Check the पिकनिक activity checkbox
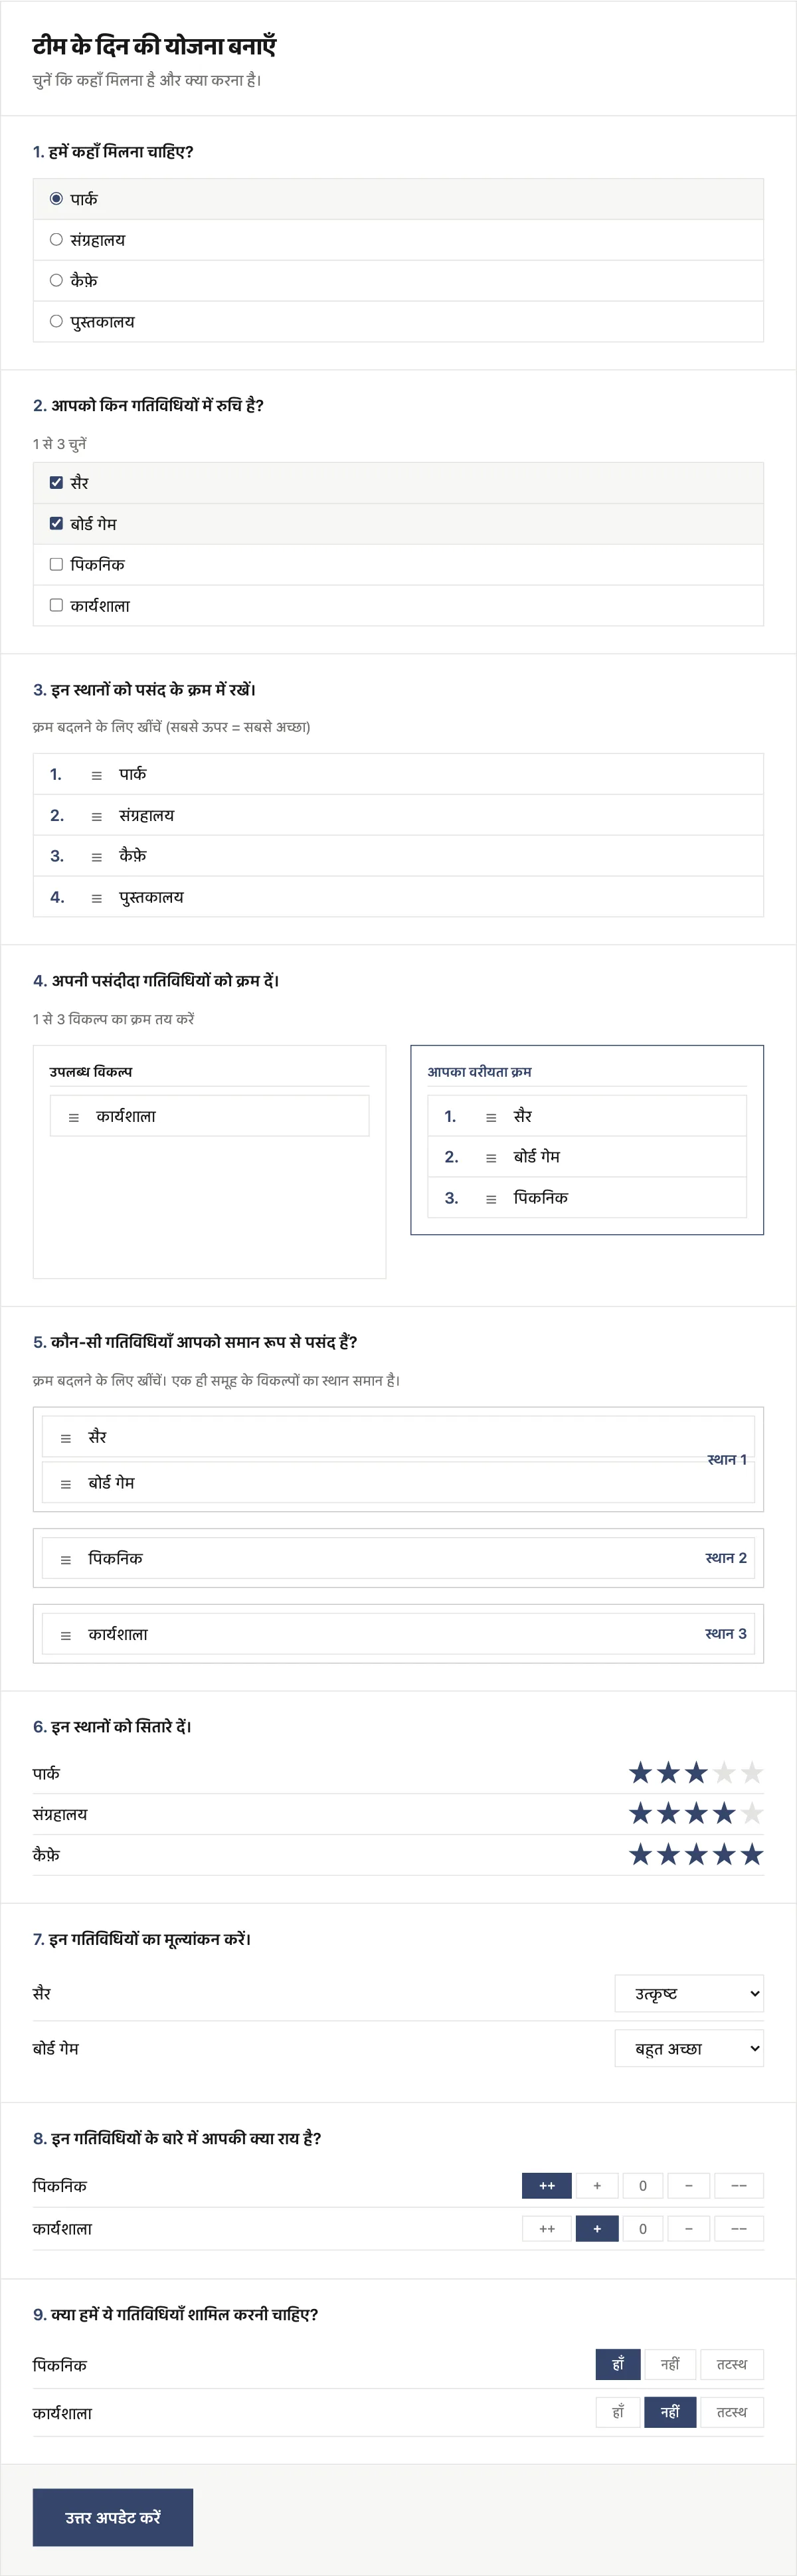Image resolution: width=797 pixels, height=2576 pixels. [x=56, y=564]
